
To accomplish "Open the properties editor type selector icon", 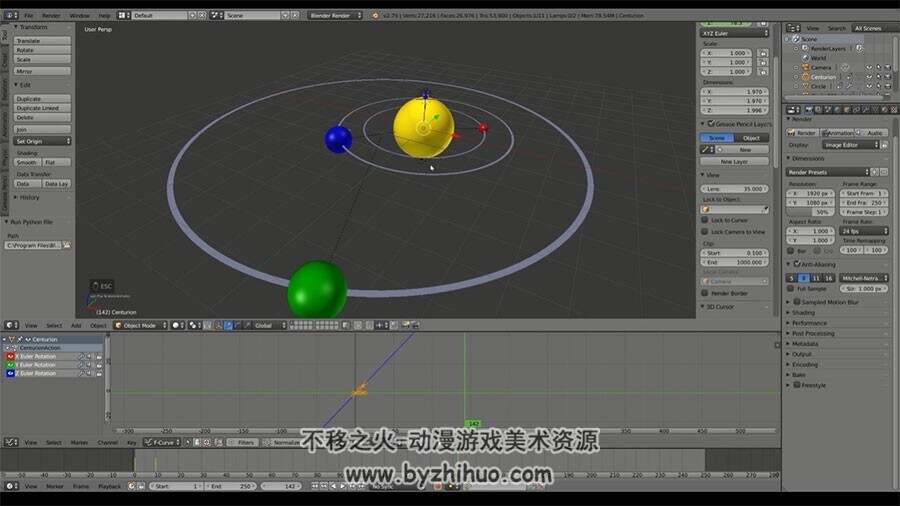I will (x=793, y=110).
